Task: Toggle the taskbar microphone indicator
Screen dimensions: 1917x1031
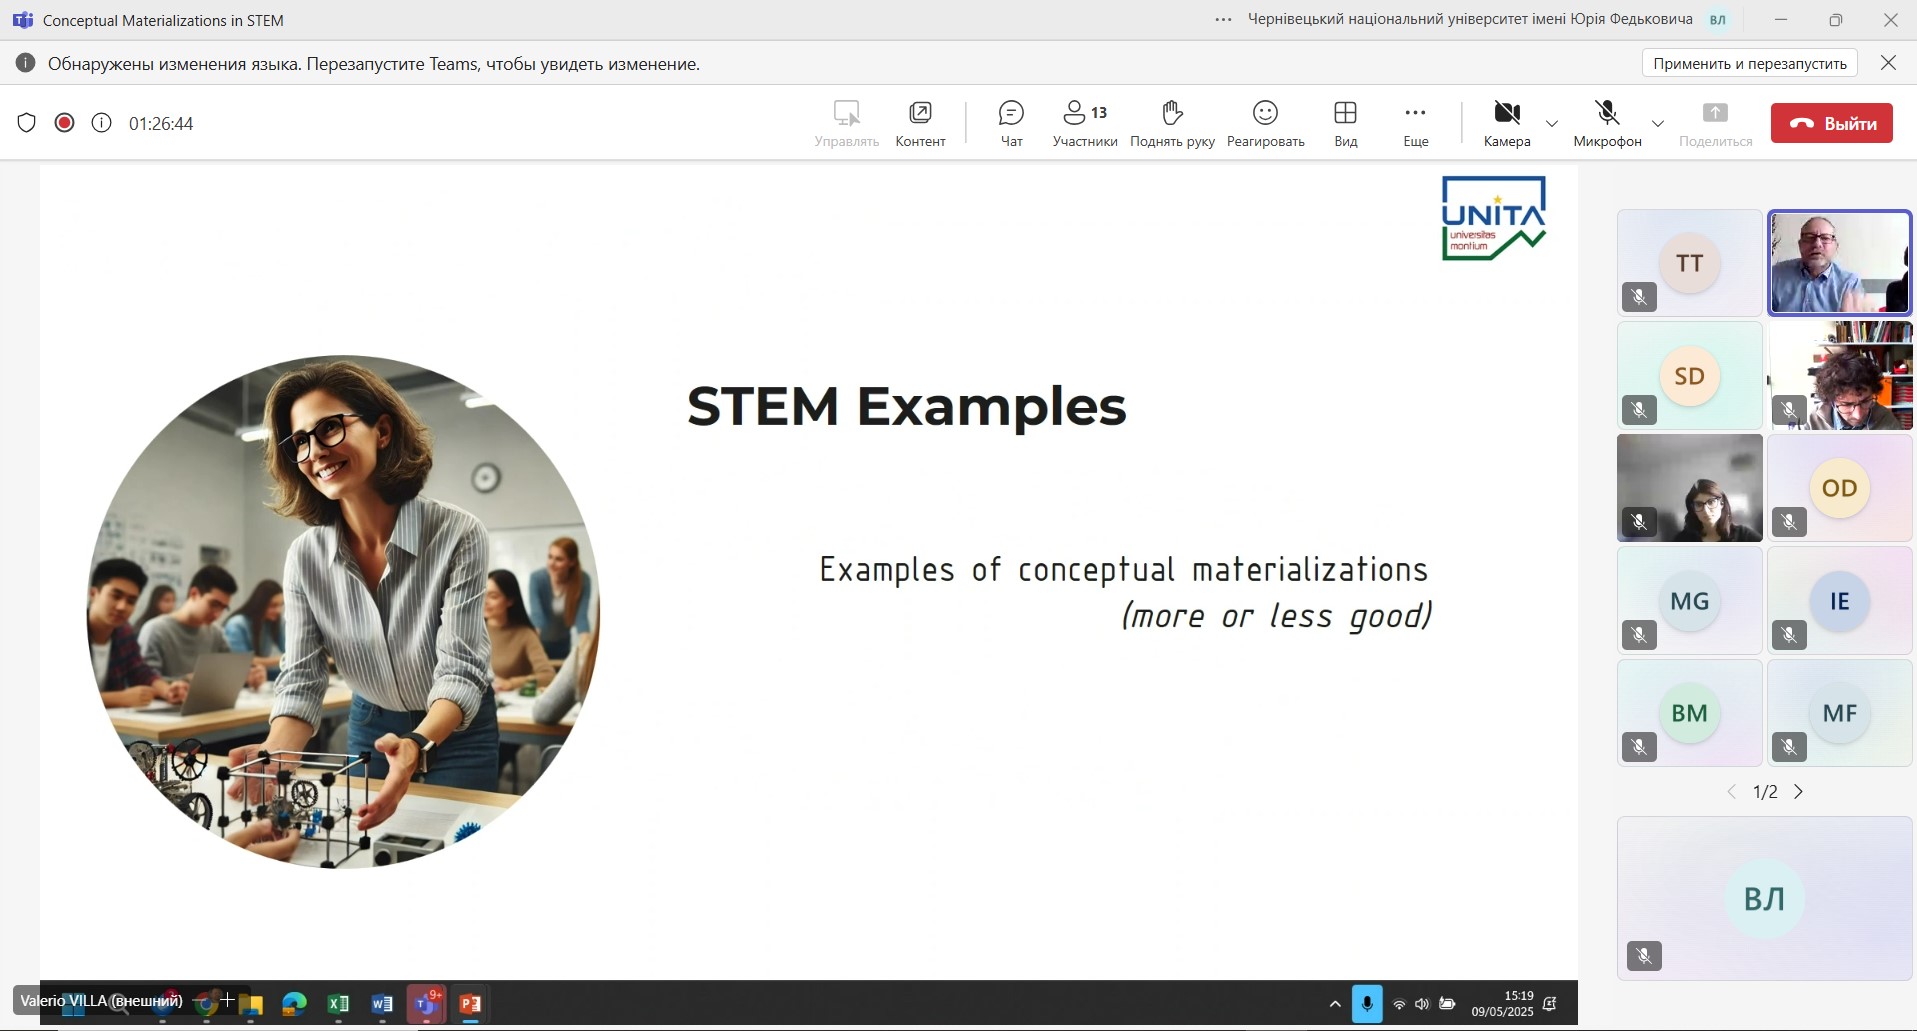Action: pos(1367,1004)
